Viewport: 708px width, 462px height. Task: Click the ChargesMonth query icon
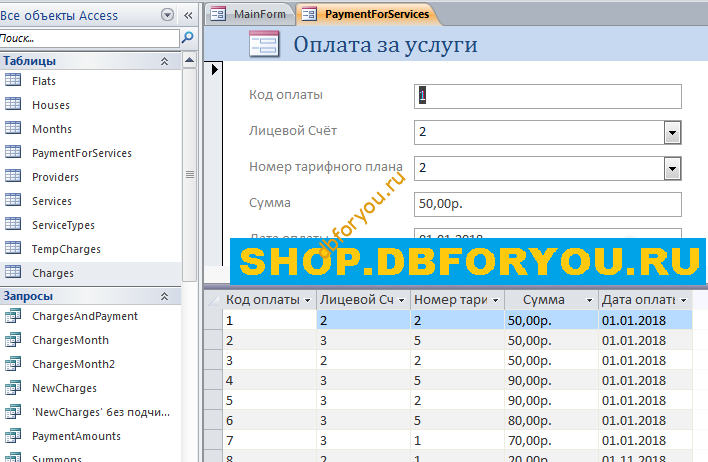tap(13, 340)
